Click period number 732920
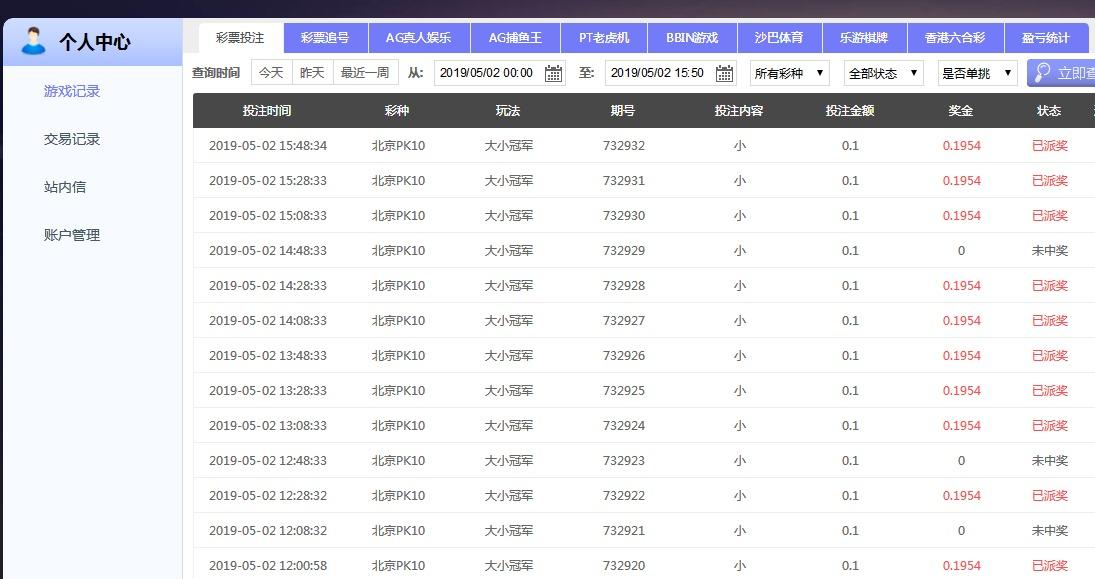 click(624, 565)
